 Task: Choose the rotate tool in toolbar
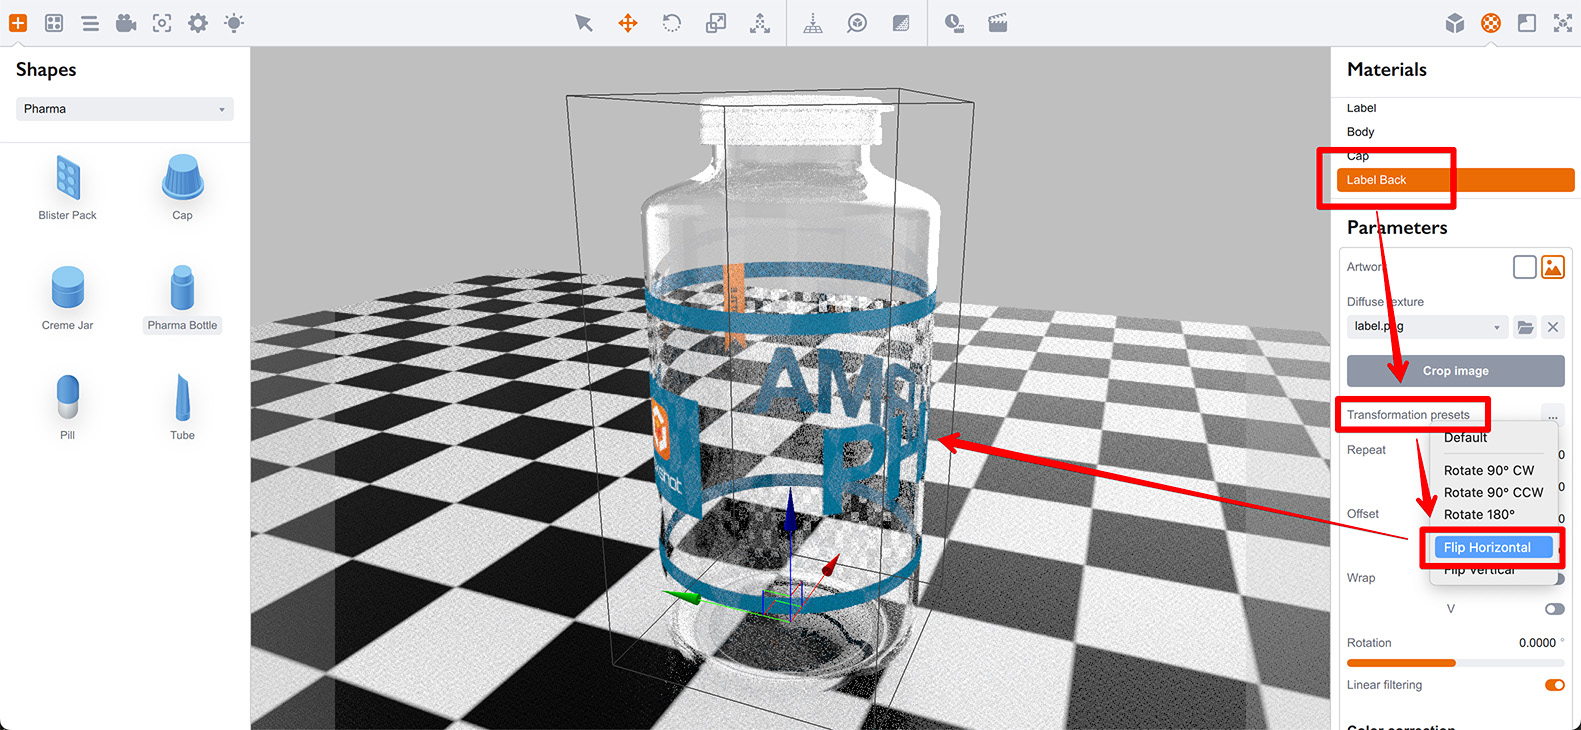point(672,23)
